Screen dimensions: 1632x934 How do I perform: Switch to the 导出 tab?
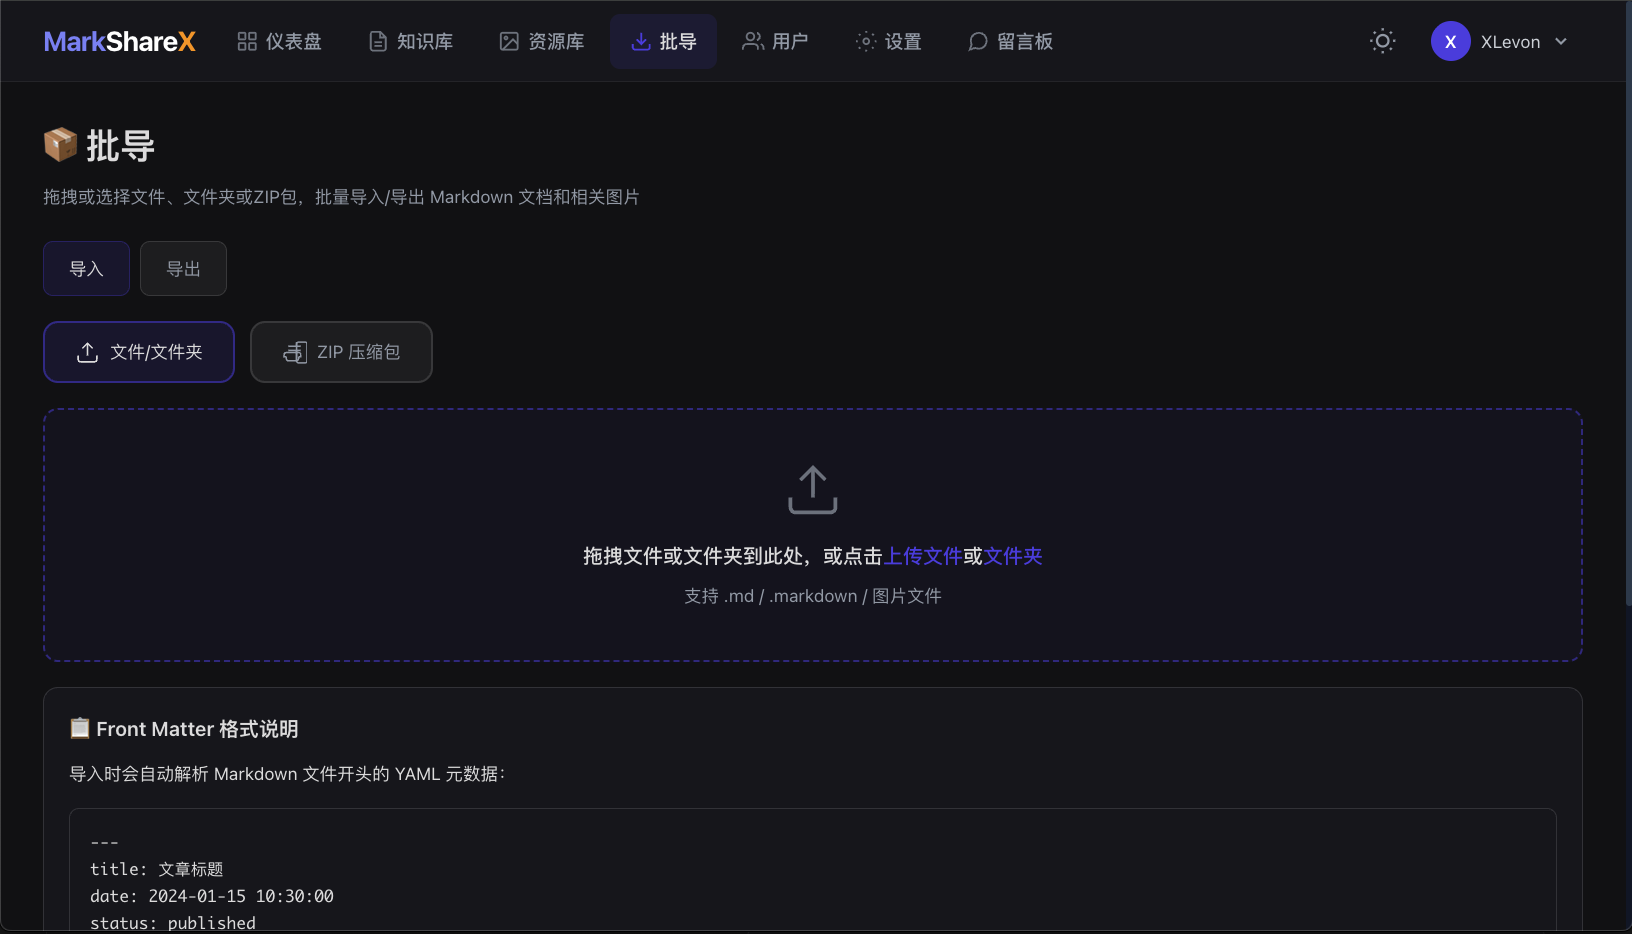click(x=184, y=269)
